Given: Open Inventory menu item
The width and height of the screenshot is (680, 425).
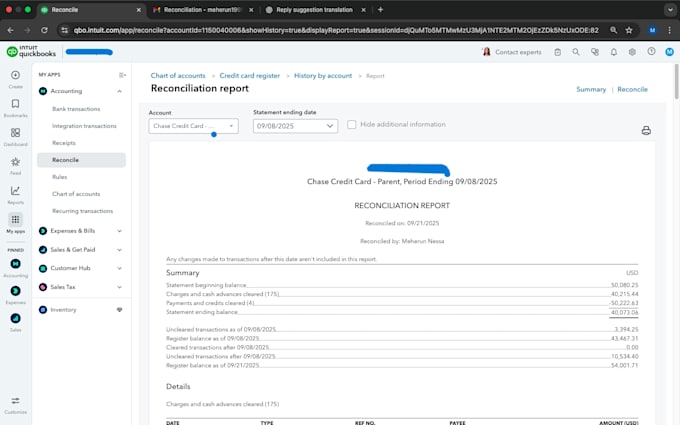Looking at the screenshot, I should pos(63,310).
